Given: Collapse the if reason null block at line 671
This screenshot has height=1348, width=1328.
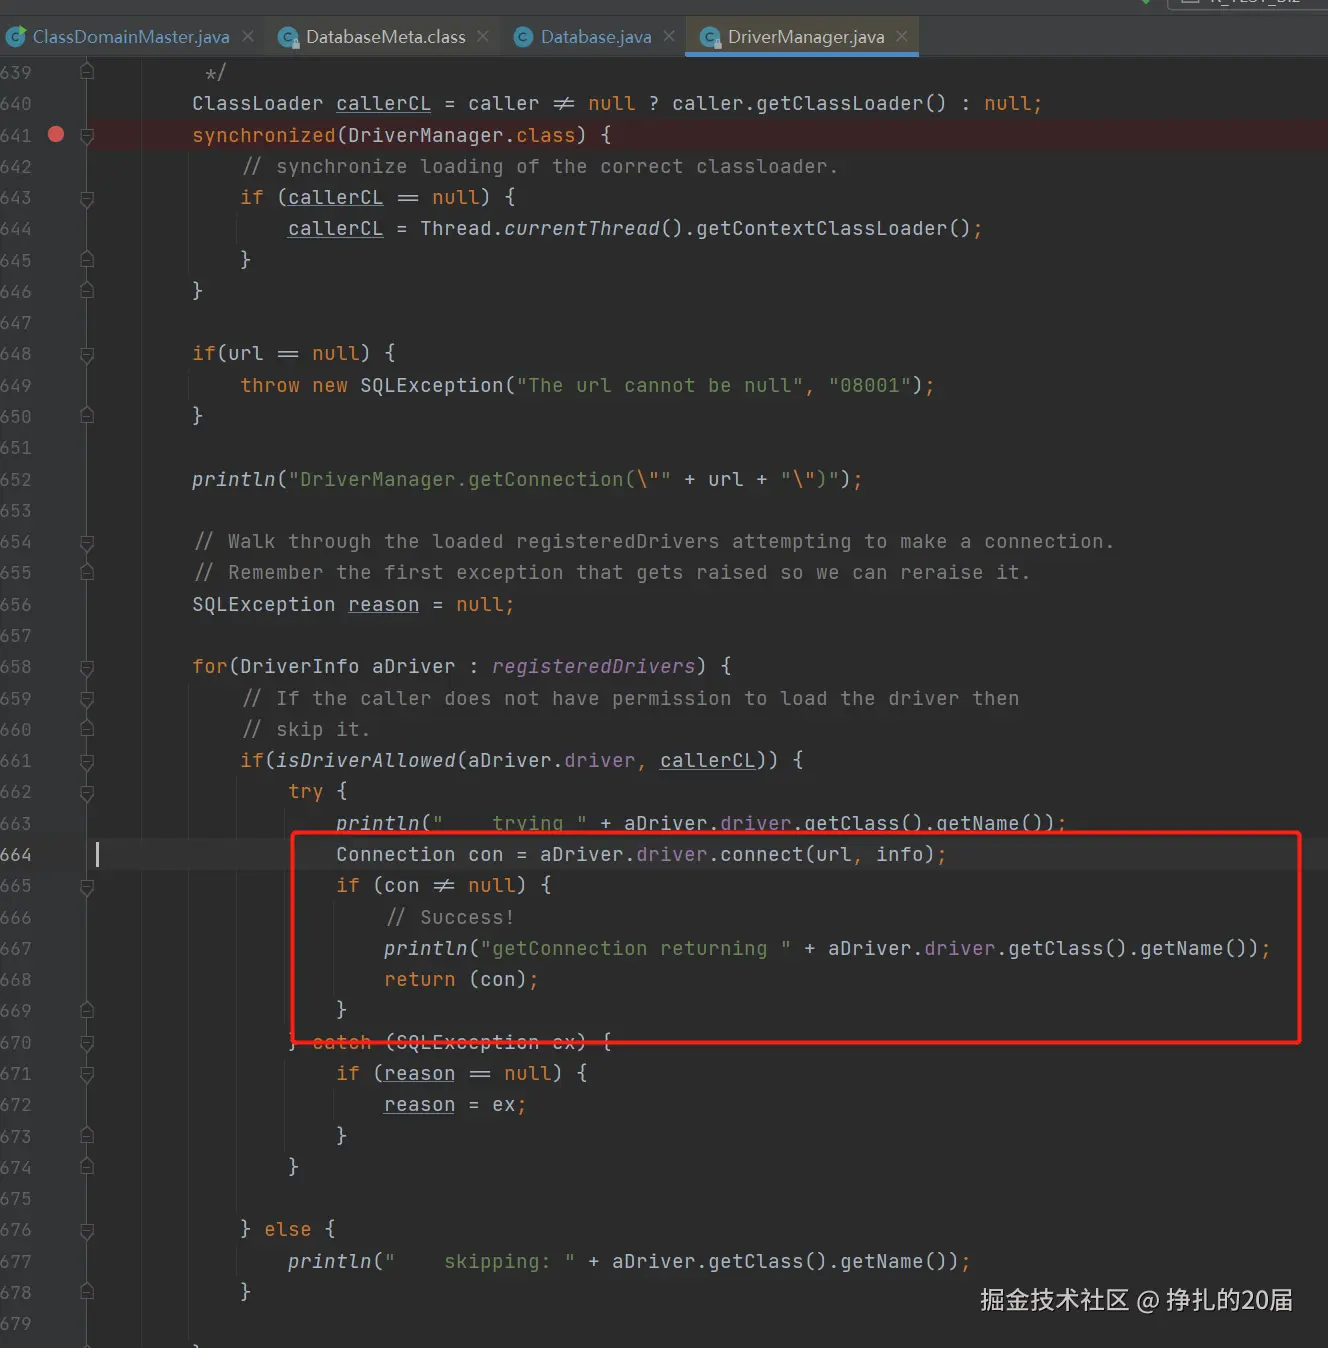Looking at the screenshot, I should click(x=87, y=1074).
